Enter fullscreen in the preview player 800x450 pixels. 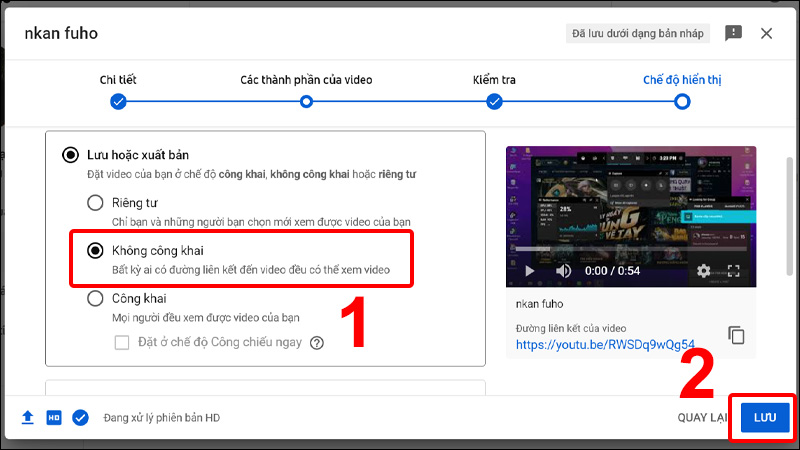click(x=734, y=270)
